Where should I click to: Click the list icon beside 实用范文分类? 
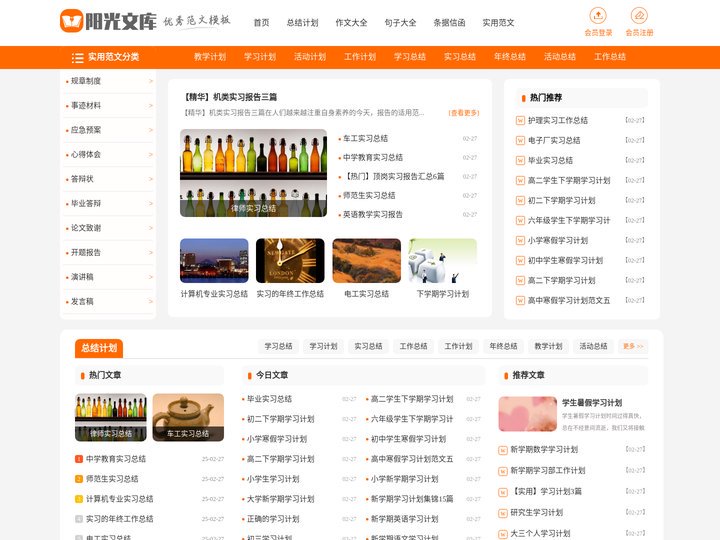(78, 57)
